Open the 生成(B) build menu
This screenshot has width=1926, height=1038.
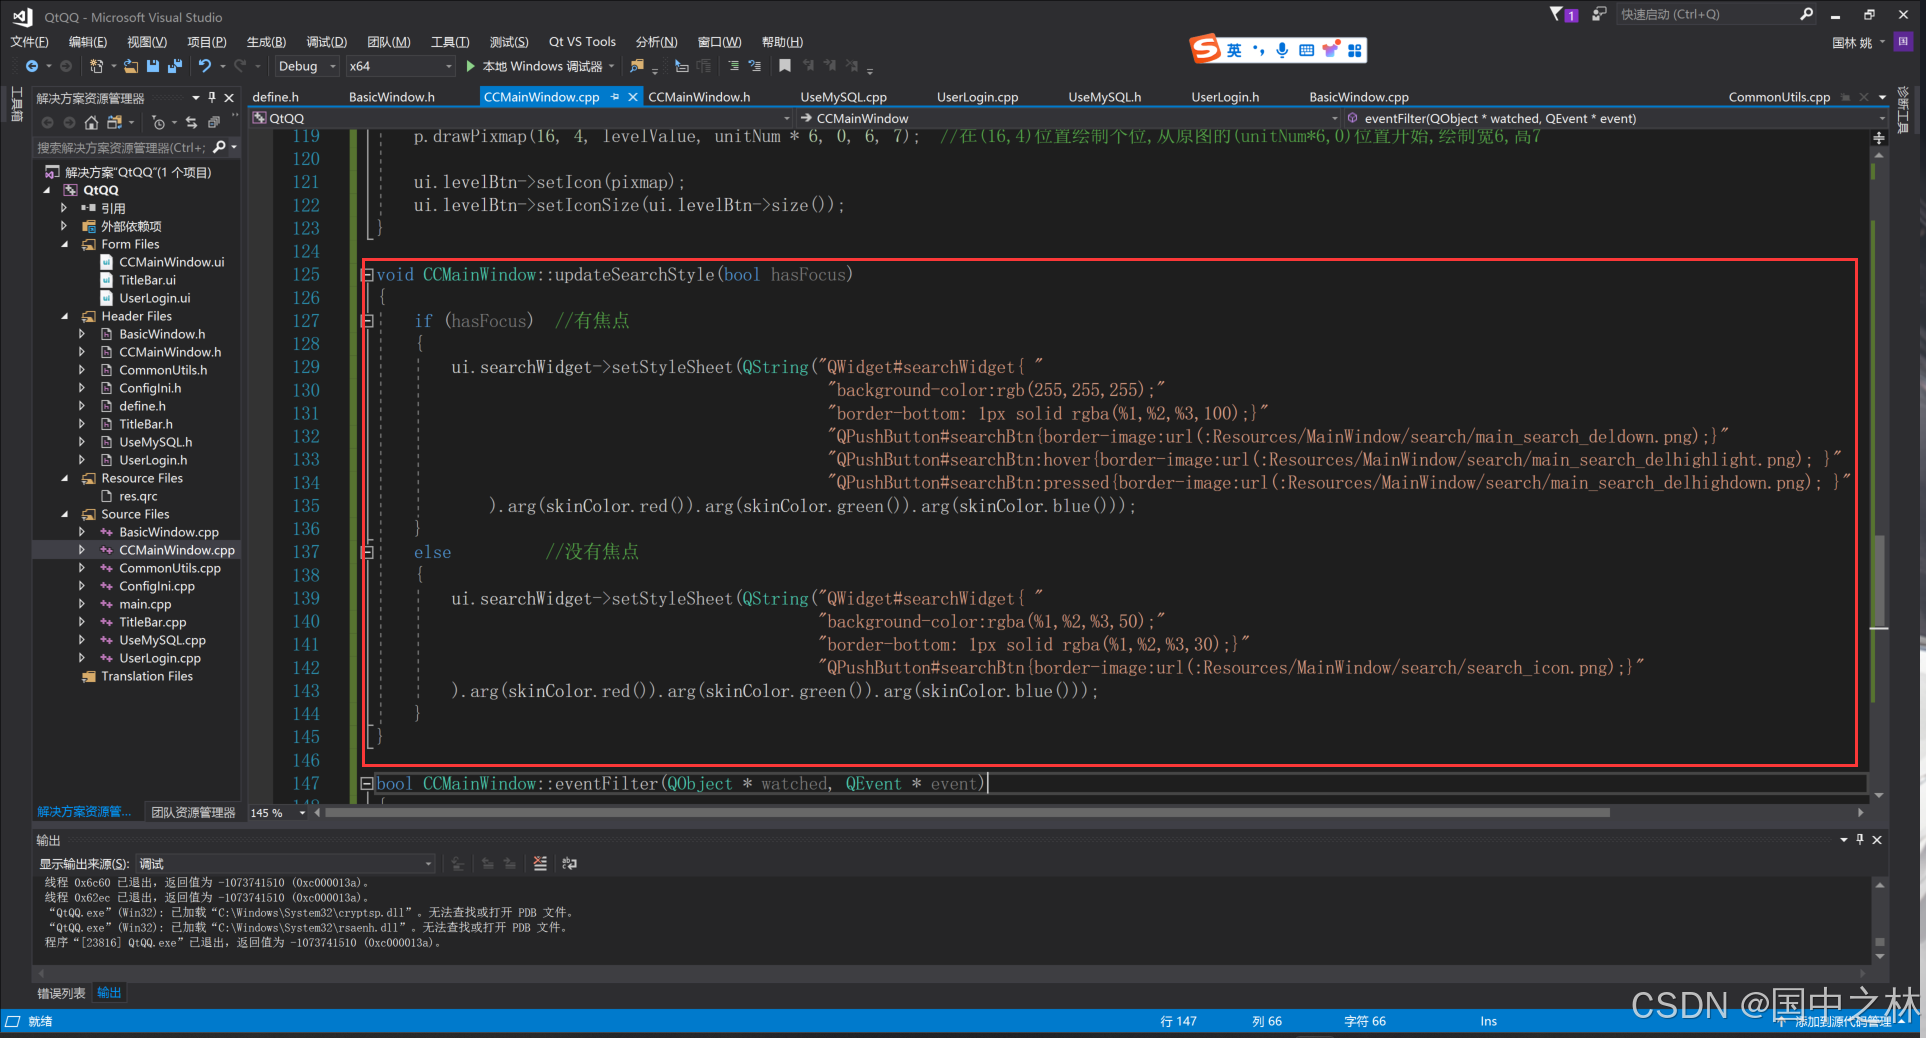pyautogui.click(x=266, y=42)
